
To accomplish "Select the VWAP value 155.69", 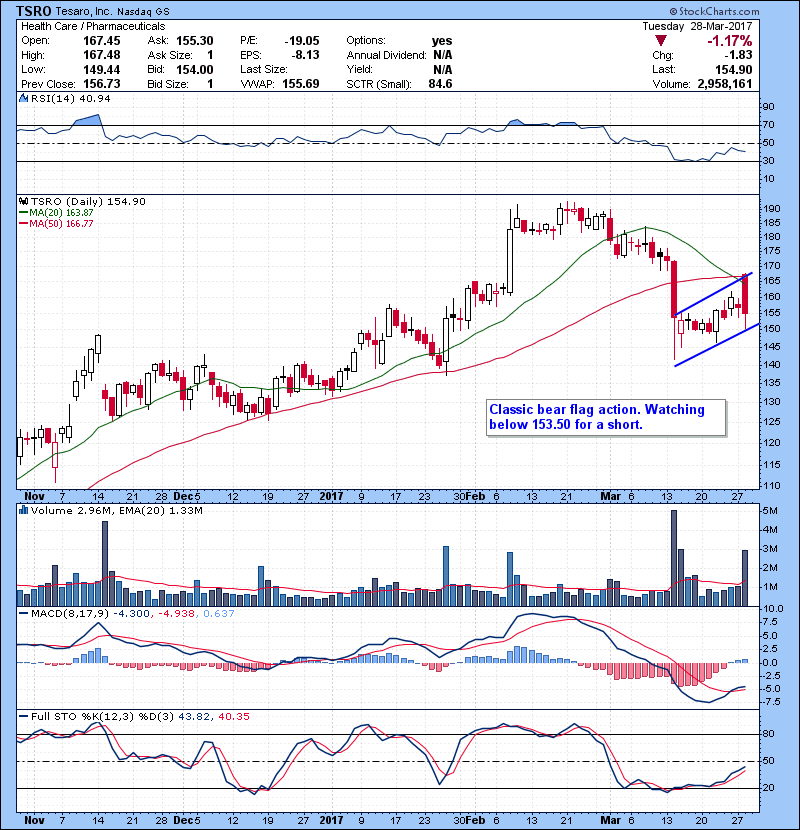I will tap(301, 84).
